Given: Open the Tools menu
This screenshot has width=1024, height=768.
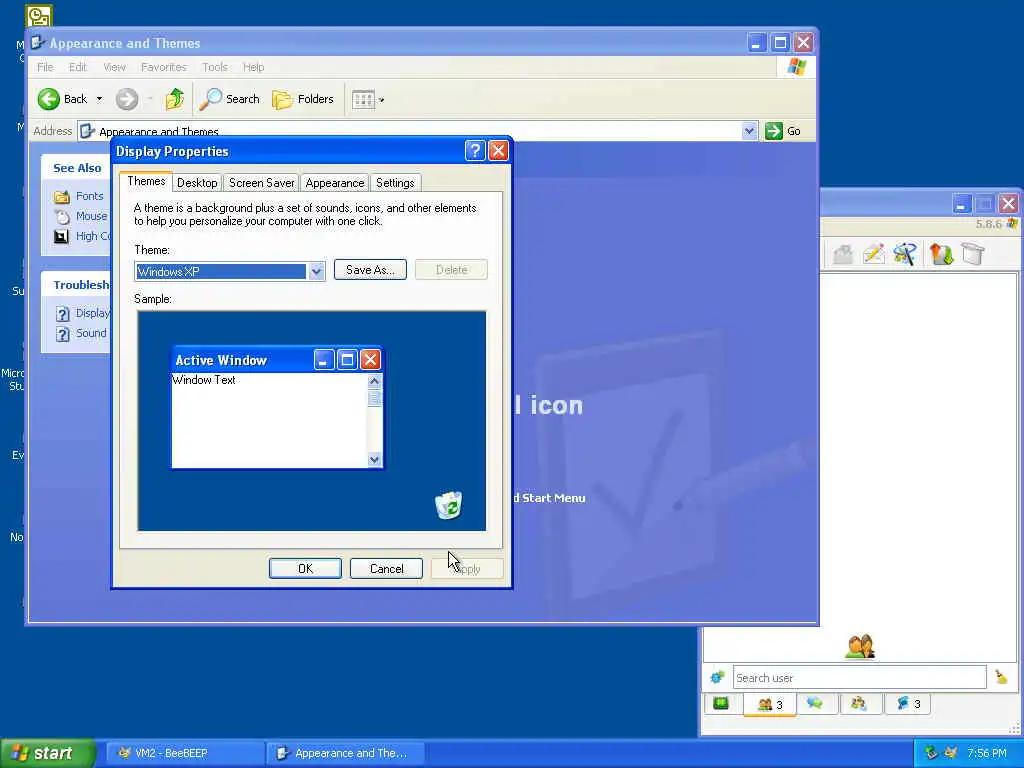Looking at the screenshot, I should pos(215,67).
